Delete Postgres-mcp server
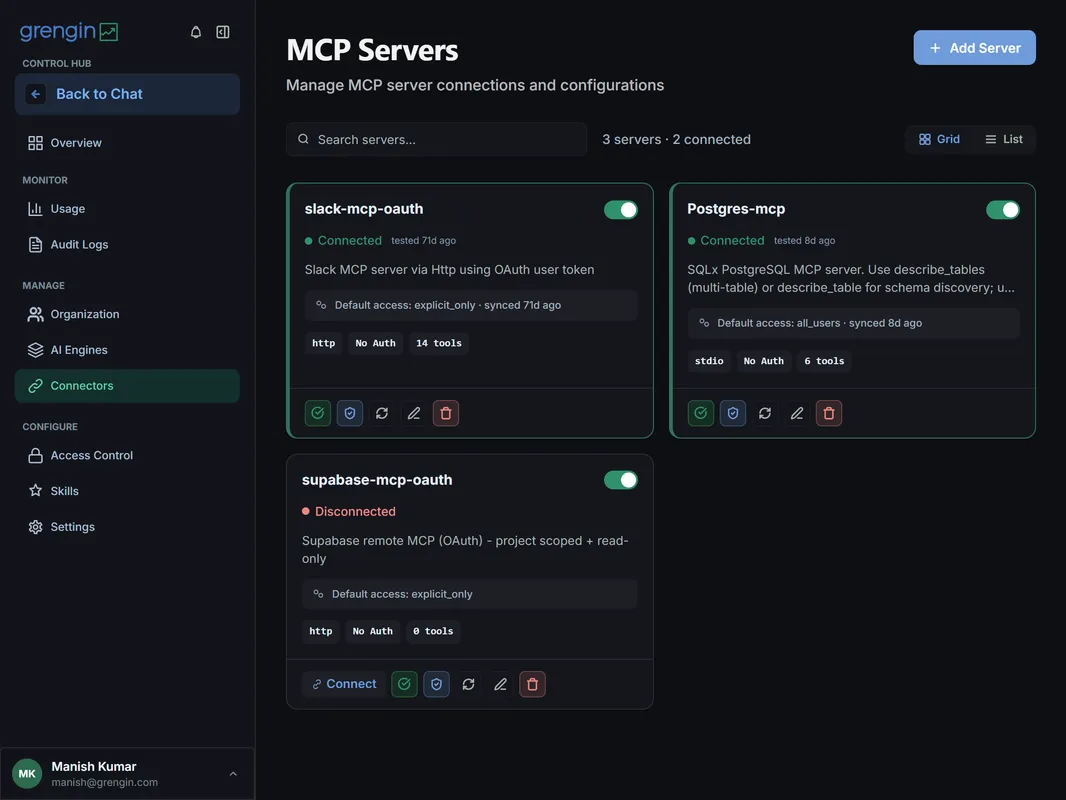 click(x=828, y=413)
